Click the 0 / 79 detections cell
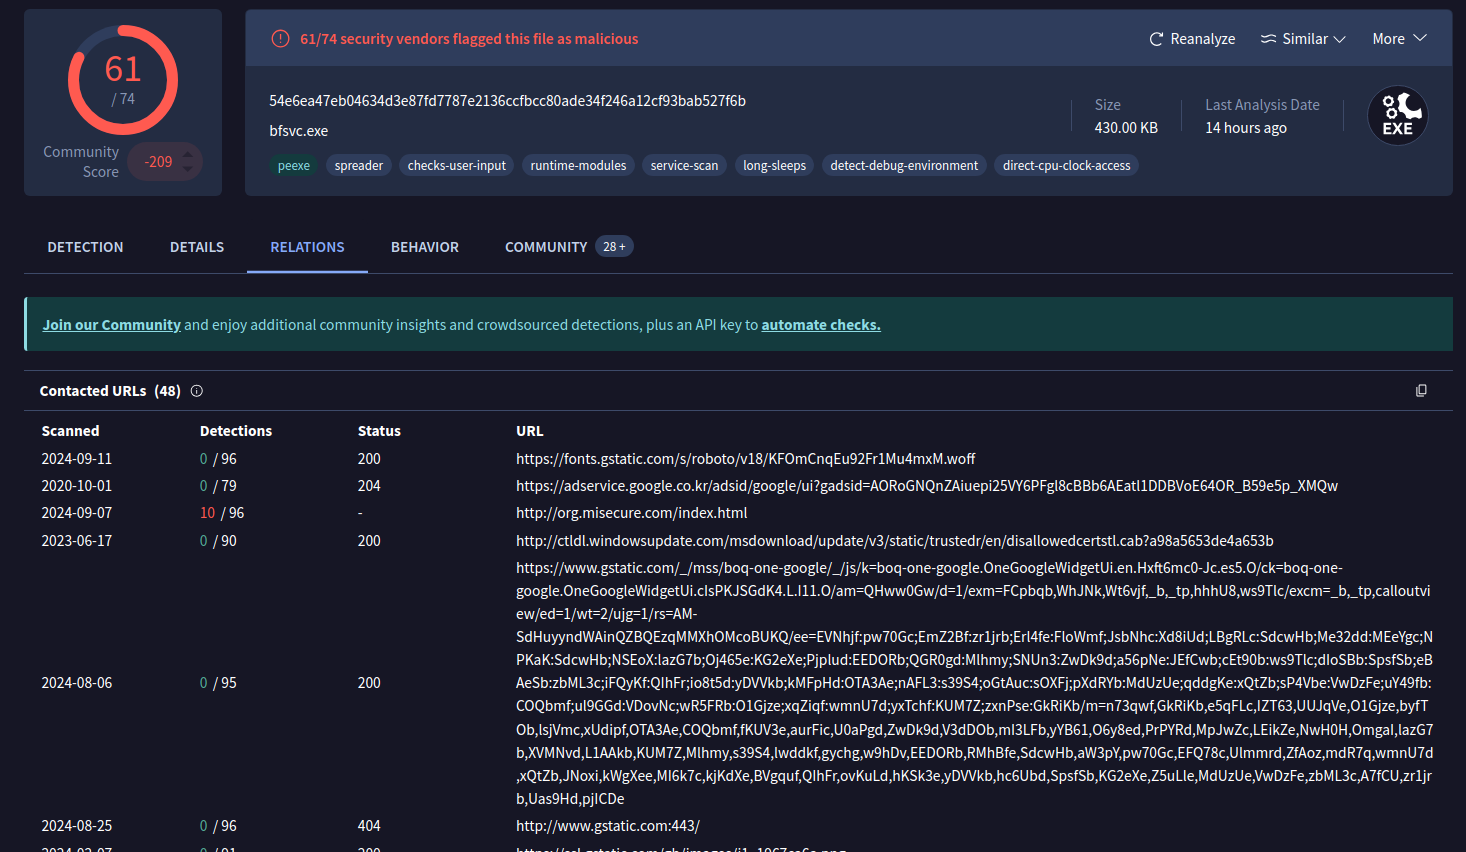Screen dimensions: 1466x852 218,486
